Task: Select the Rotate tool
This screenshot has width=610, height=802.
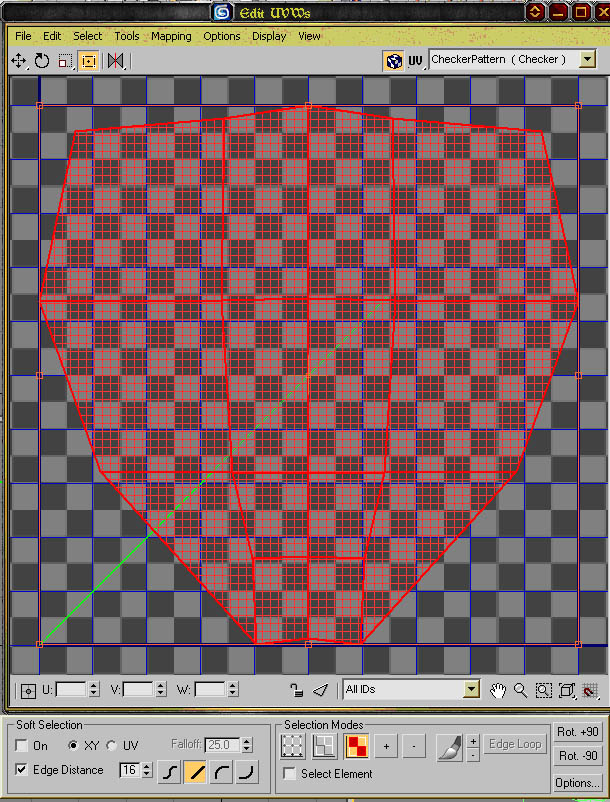Action: [42, 61]
